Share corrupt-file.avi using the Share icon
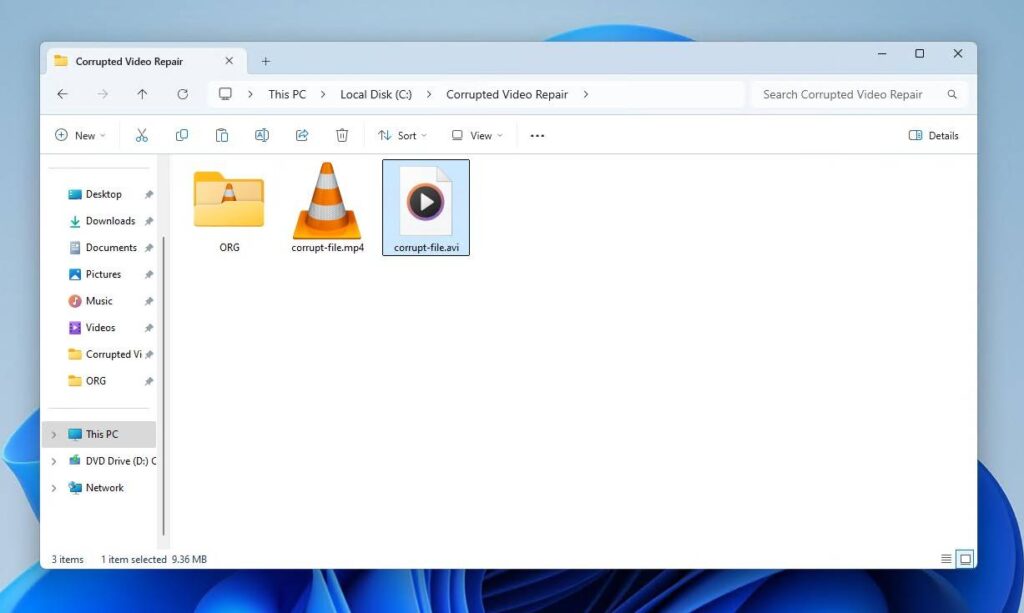This screenshot has width=1024, height=613. [x=302, y=135]
